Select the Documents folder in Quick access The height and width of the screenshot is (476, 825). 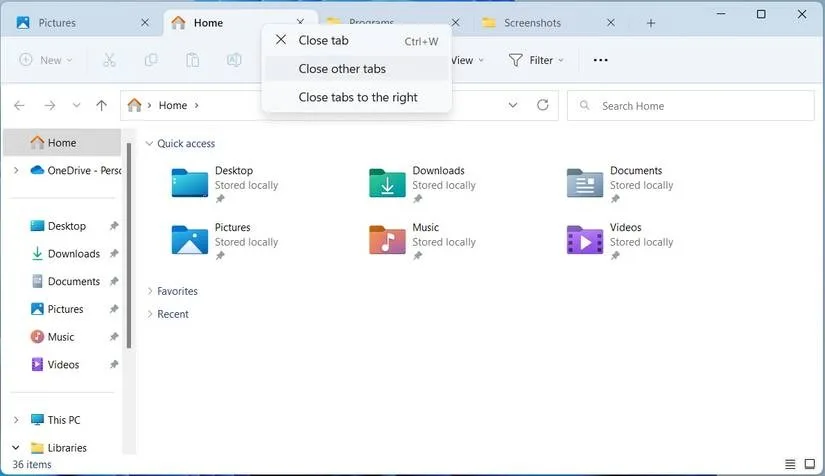(620, 184)
